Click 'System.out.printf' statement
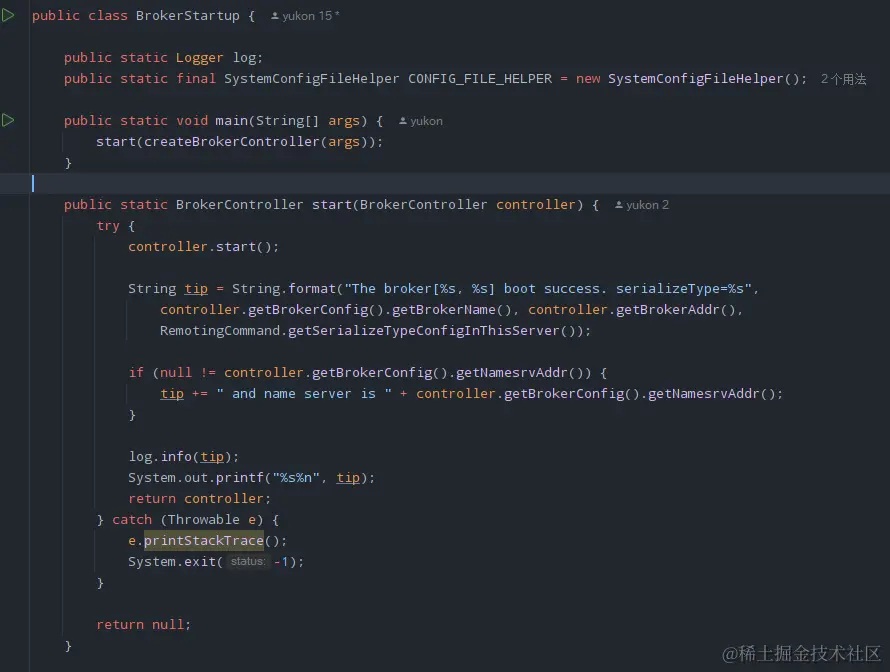Screen dimensions: 890x672 pos(196,478)
